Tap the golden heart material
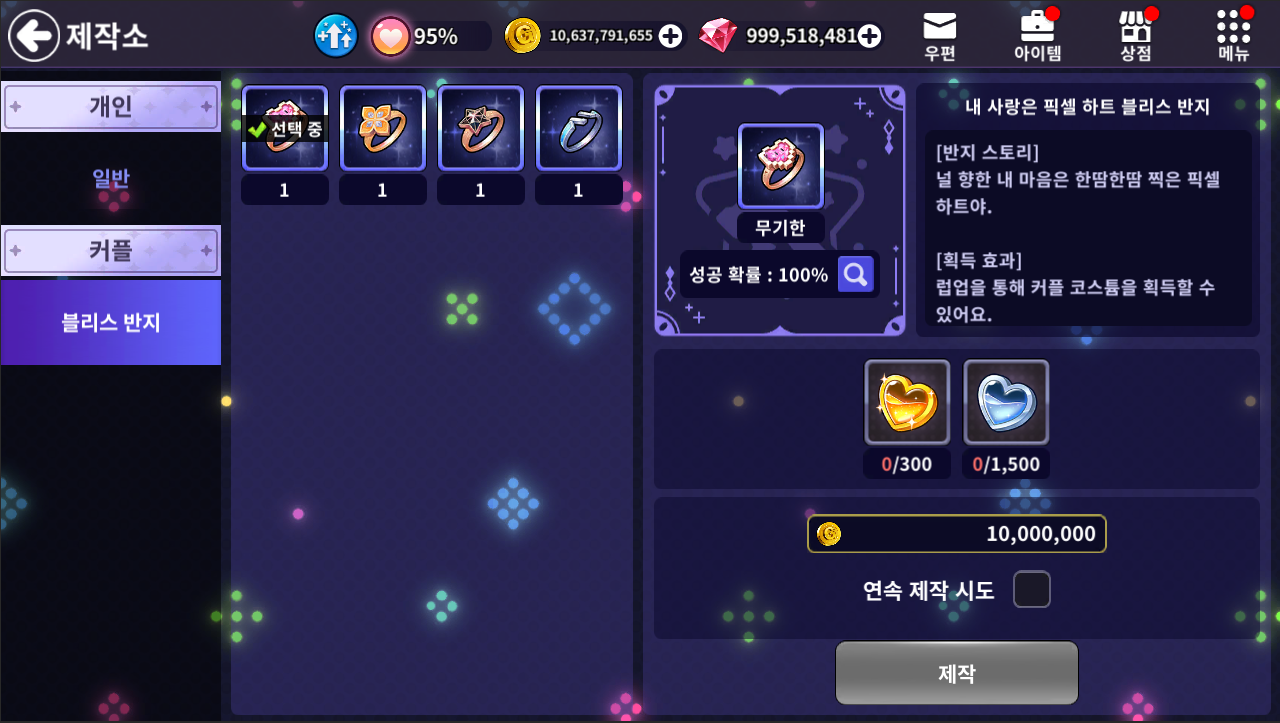 click(907, 402)
